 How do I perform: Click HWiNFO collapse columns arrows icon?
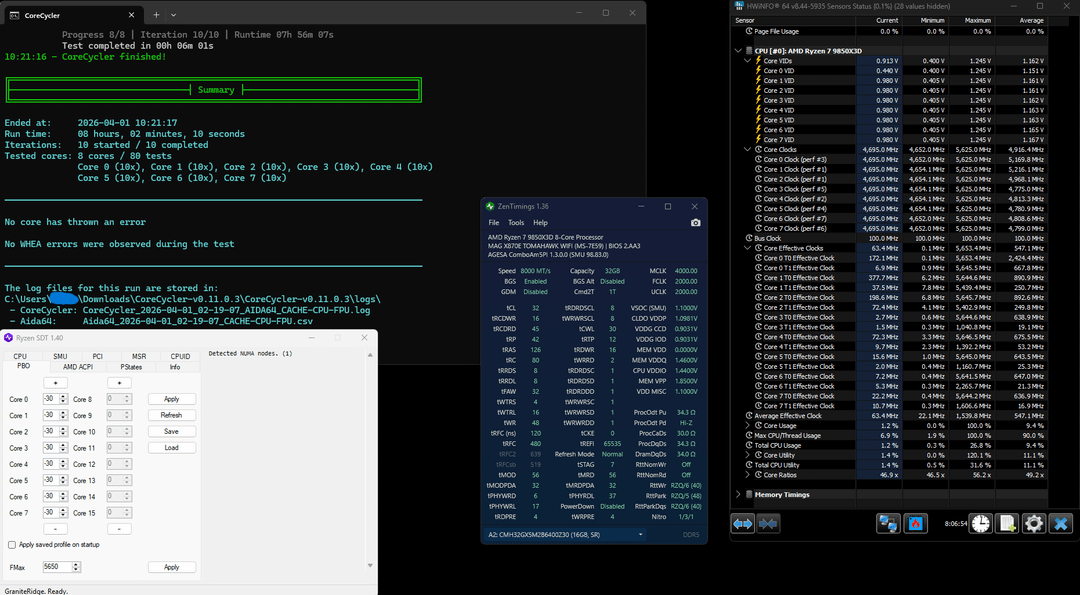768,523
